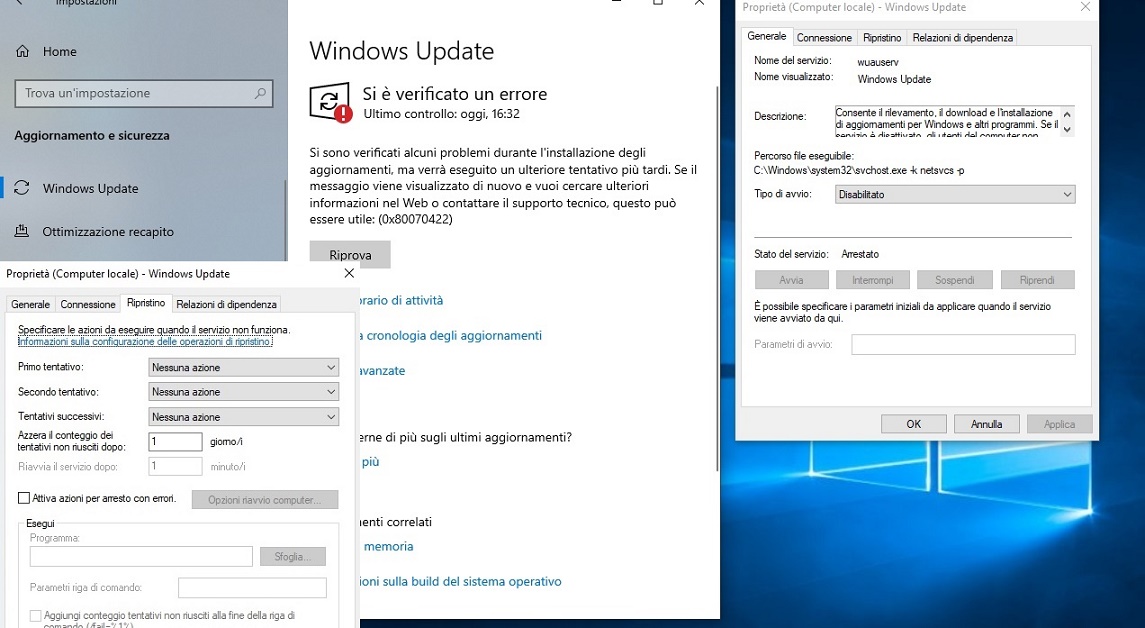Tick Aggiungi conteggio tentativi non riusciti checkbox
Screen dimensions: 1145x628
coord(35,616)
